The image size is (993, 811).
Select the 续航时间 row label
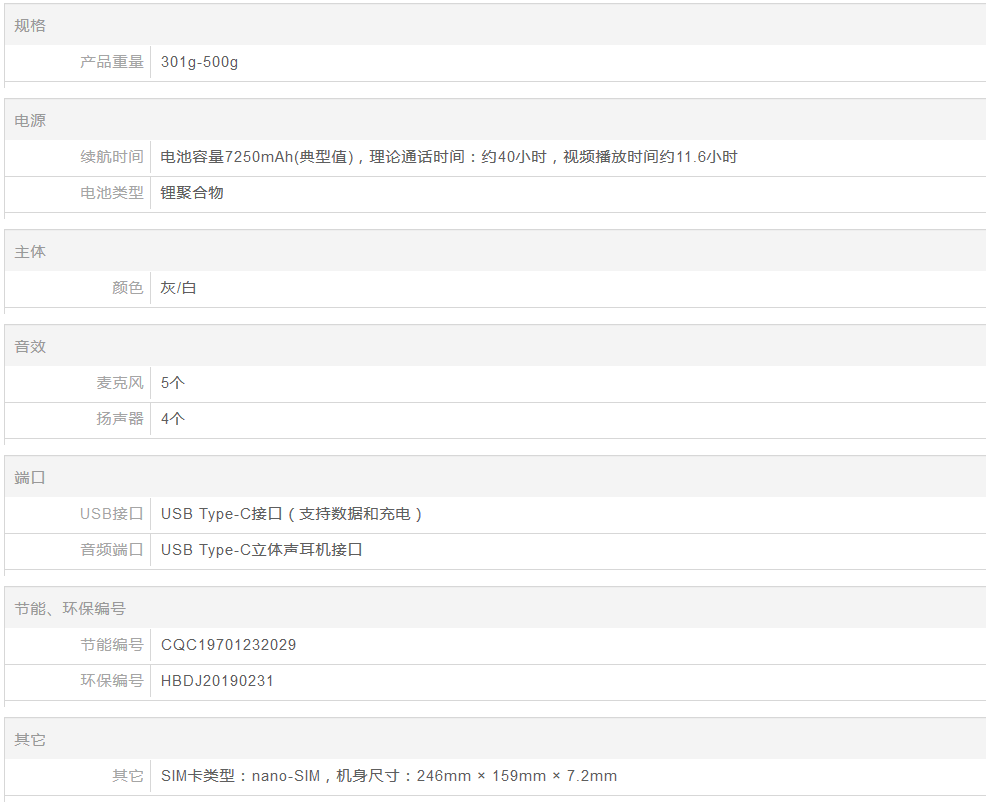(x=112, y=157)
